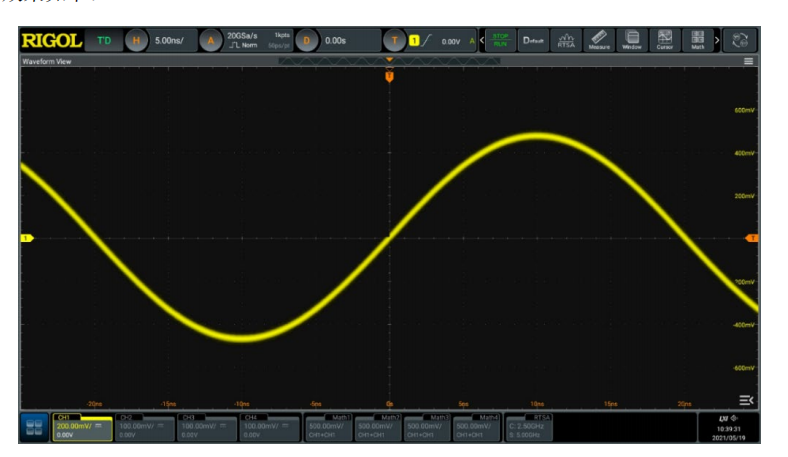Open the Waveform View hamburger menu
Viewport: 788px width, 457px height.
pos(748,62)
